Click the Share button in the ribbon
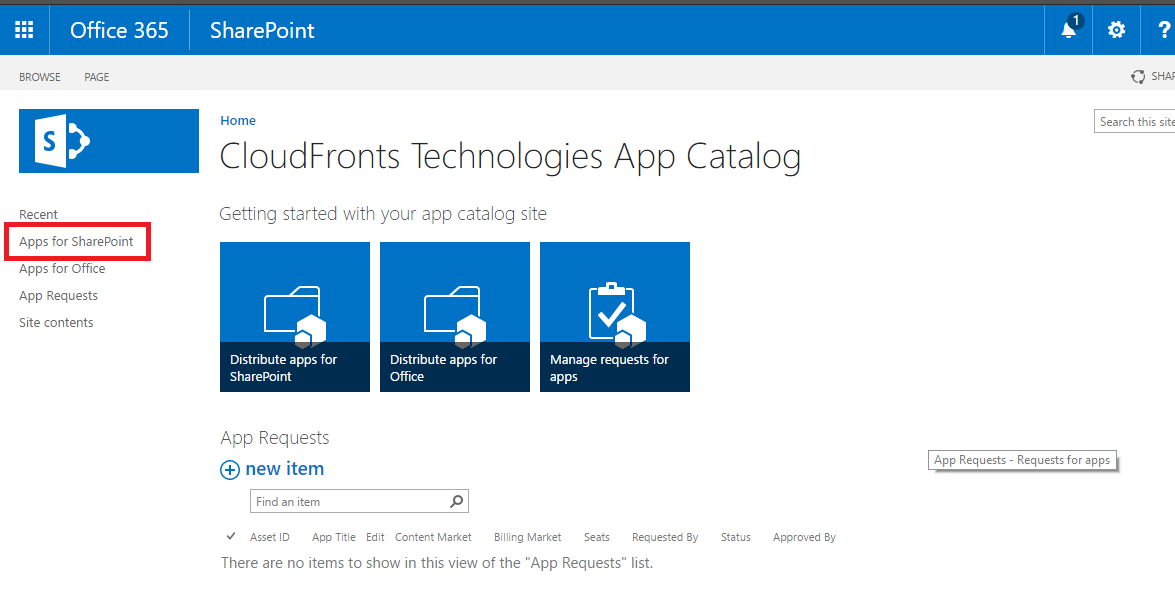This screenshot has width=1175, height=595. (1154, 76)
